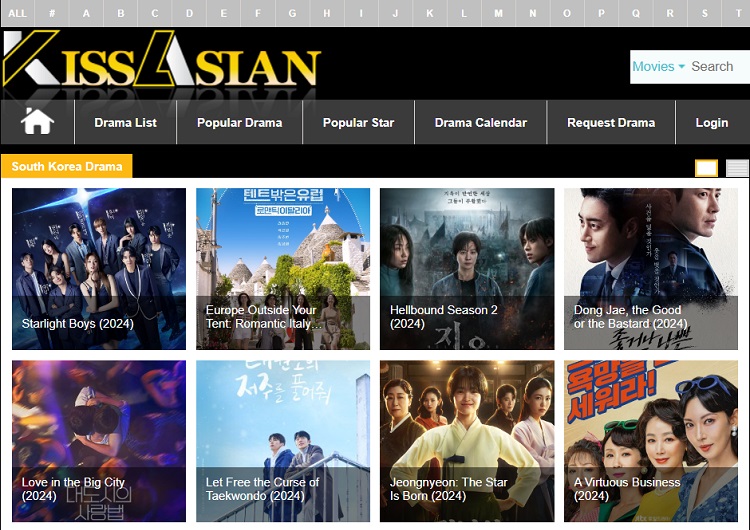Open the Drama Calendar
This screenshot has height=530, width=750.
pos(480,123)
